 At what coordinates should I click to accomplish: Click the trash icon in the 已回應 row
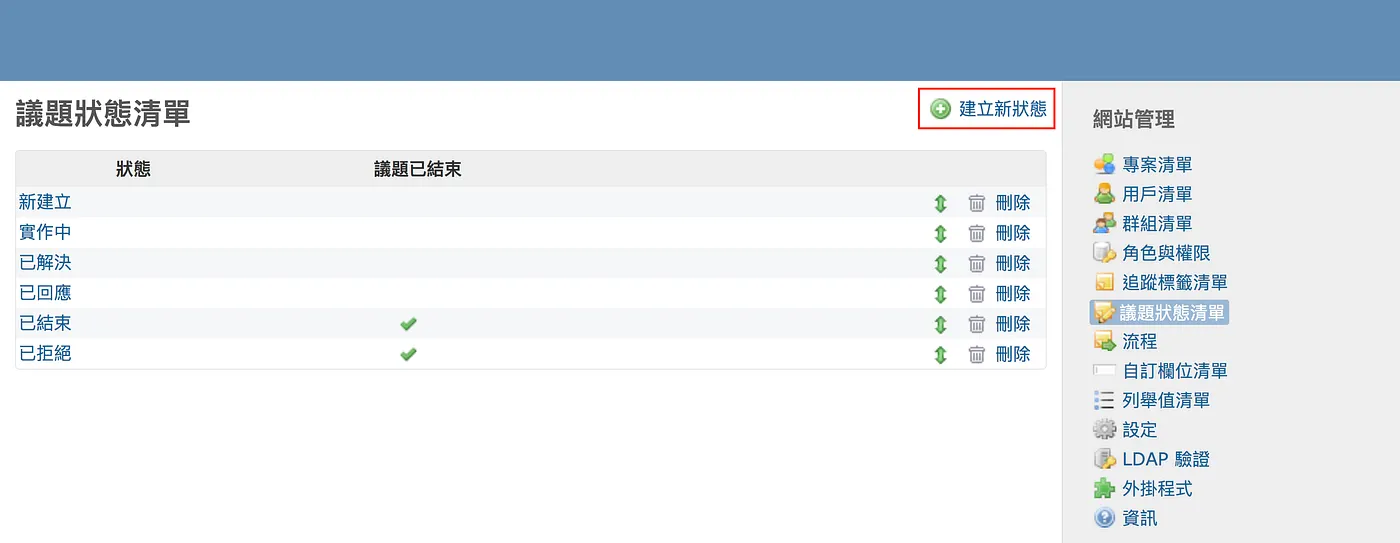tap(977, 294)
